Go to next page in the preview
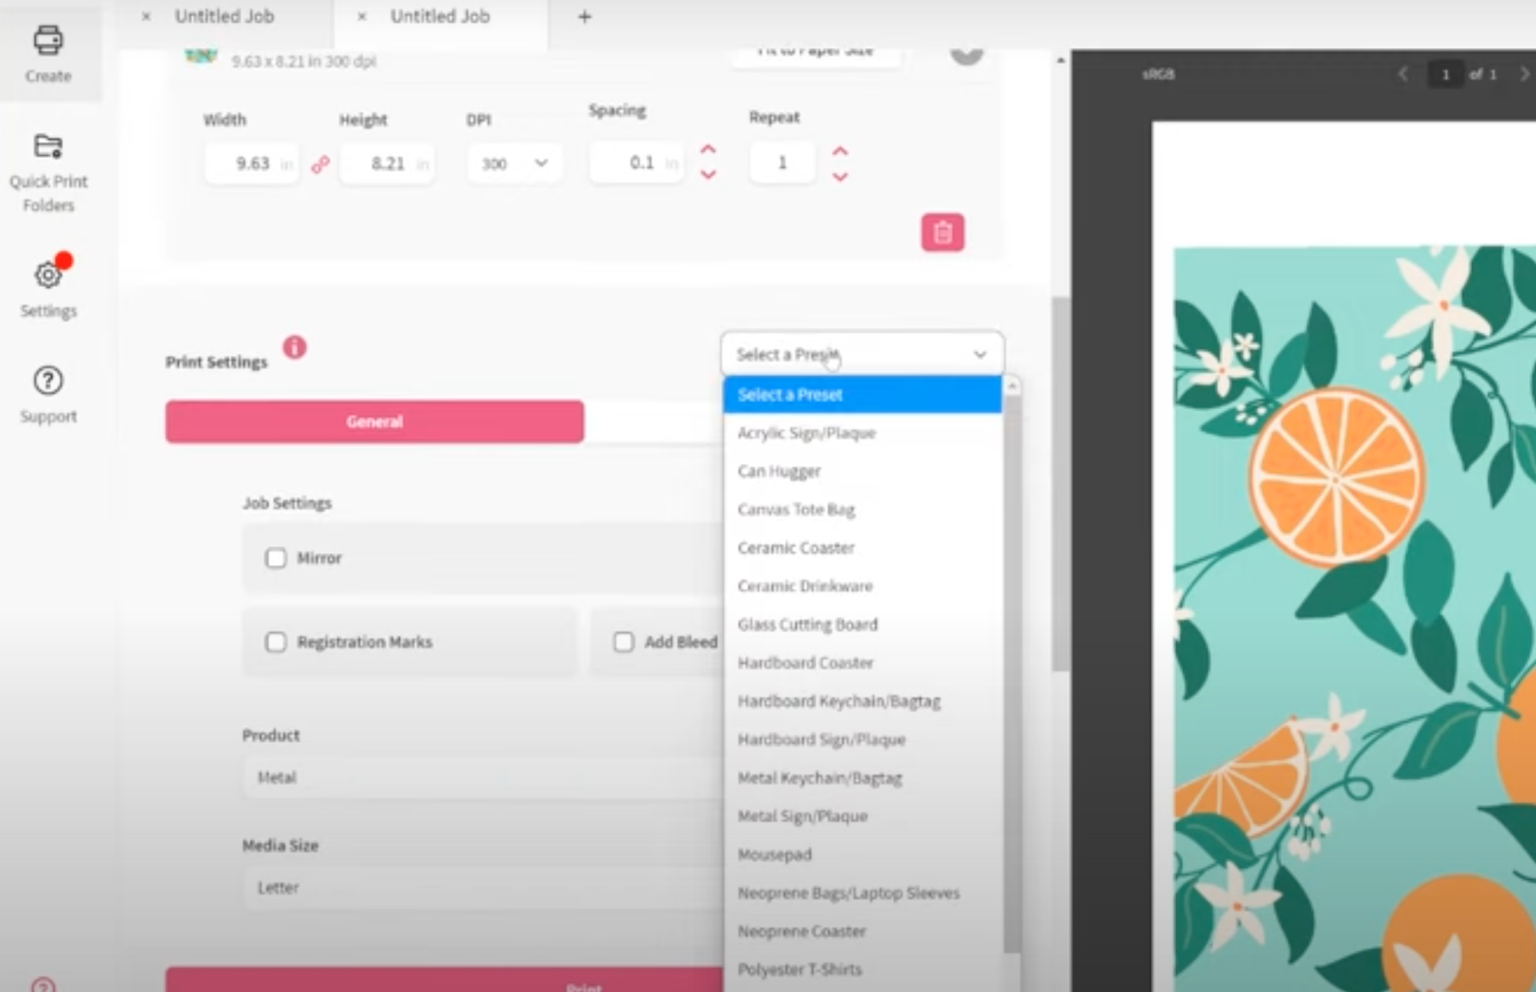1536x992 pixels. [x=1523, y=74]
